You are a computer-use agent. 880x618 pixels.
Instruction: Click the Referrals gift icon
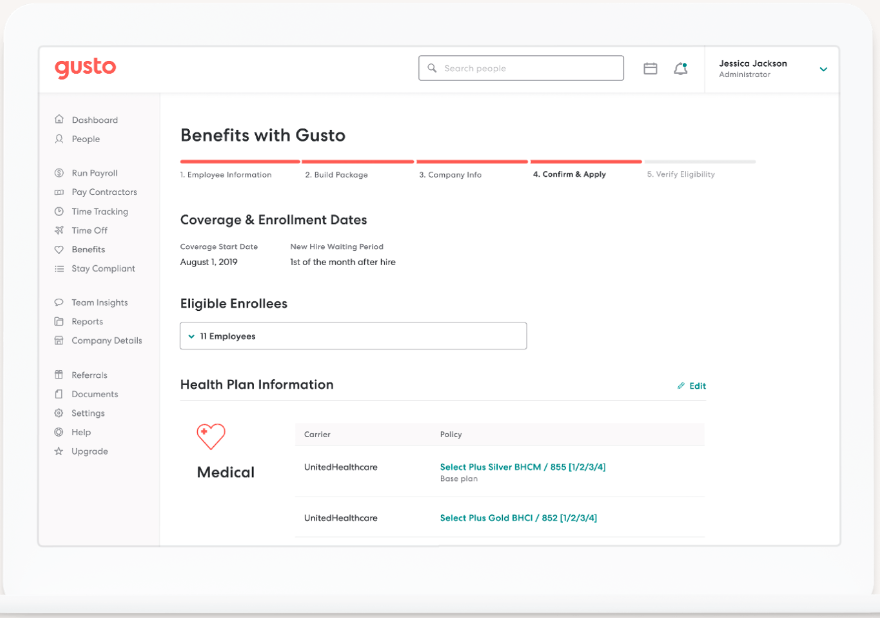(59, 374)
